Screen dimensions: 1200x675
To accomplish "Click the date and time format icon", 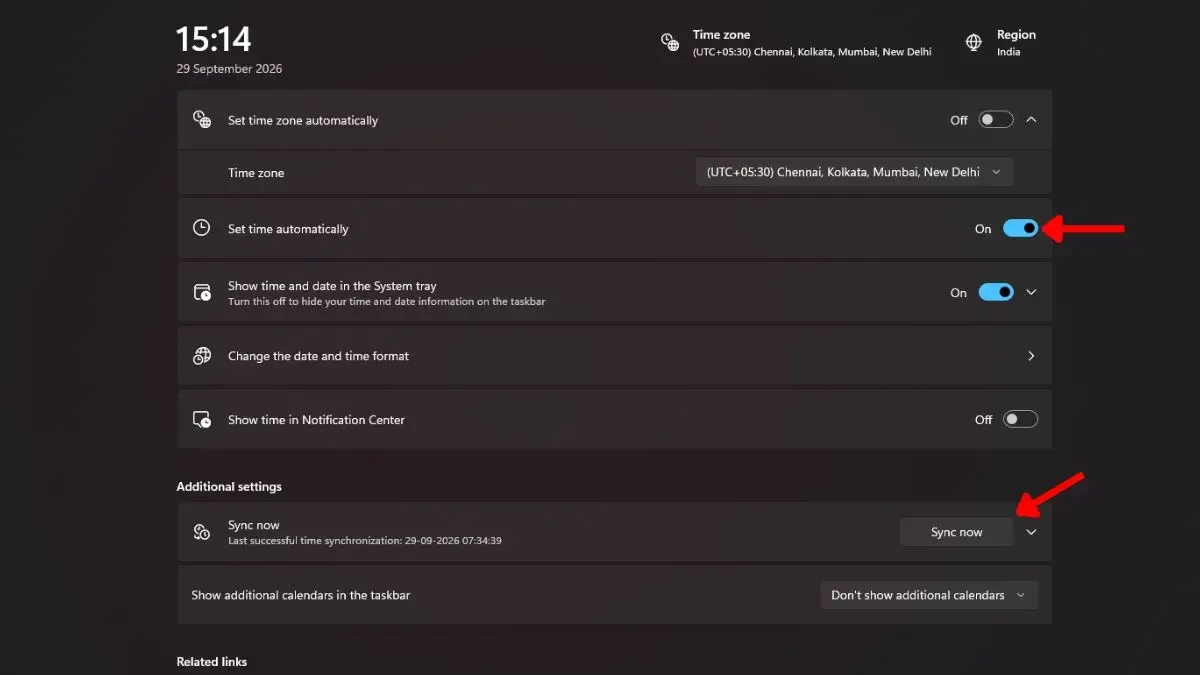I will tap(202, 356).
